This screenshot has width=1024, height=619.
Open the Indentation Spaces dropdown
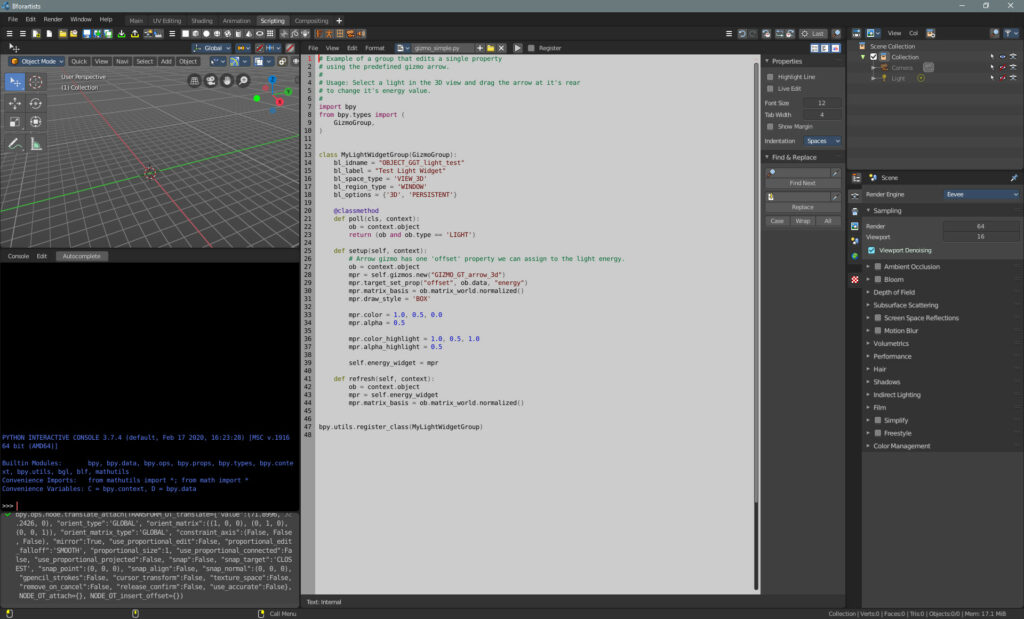(823, 141)
